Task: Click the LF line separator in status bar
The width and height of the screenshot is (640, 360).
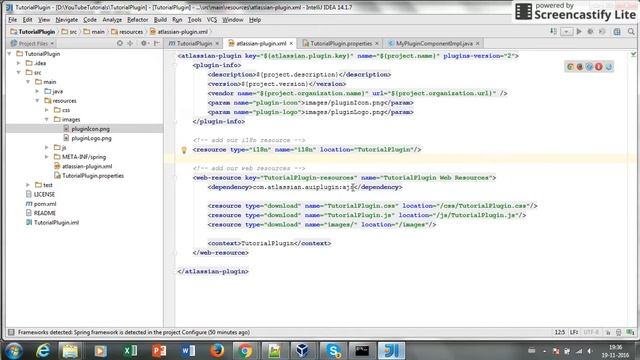Action: tap(574, 332)
